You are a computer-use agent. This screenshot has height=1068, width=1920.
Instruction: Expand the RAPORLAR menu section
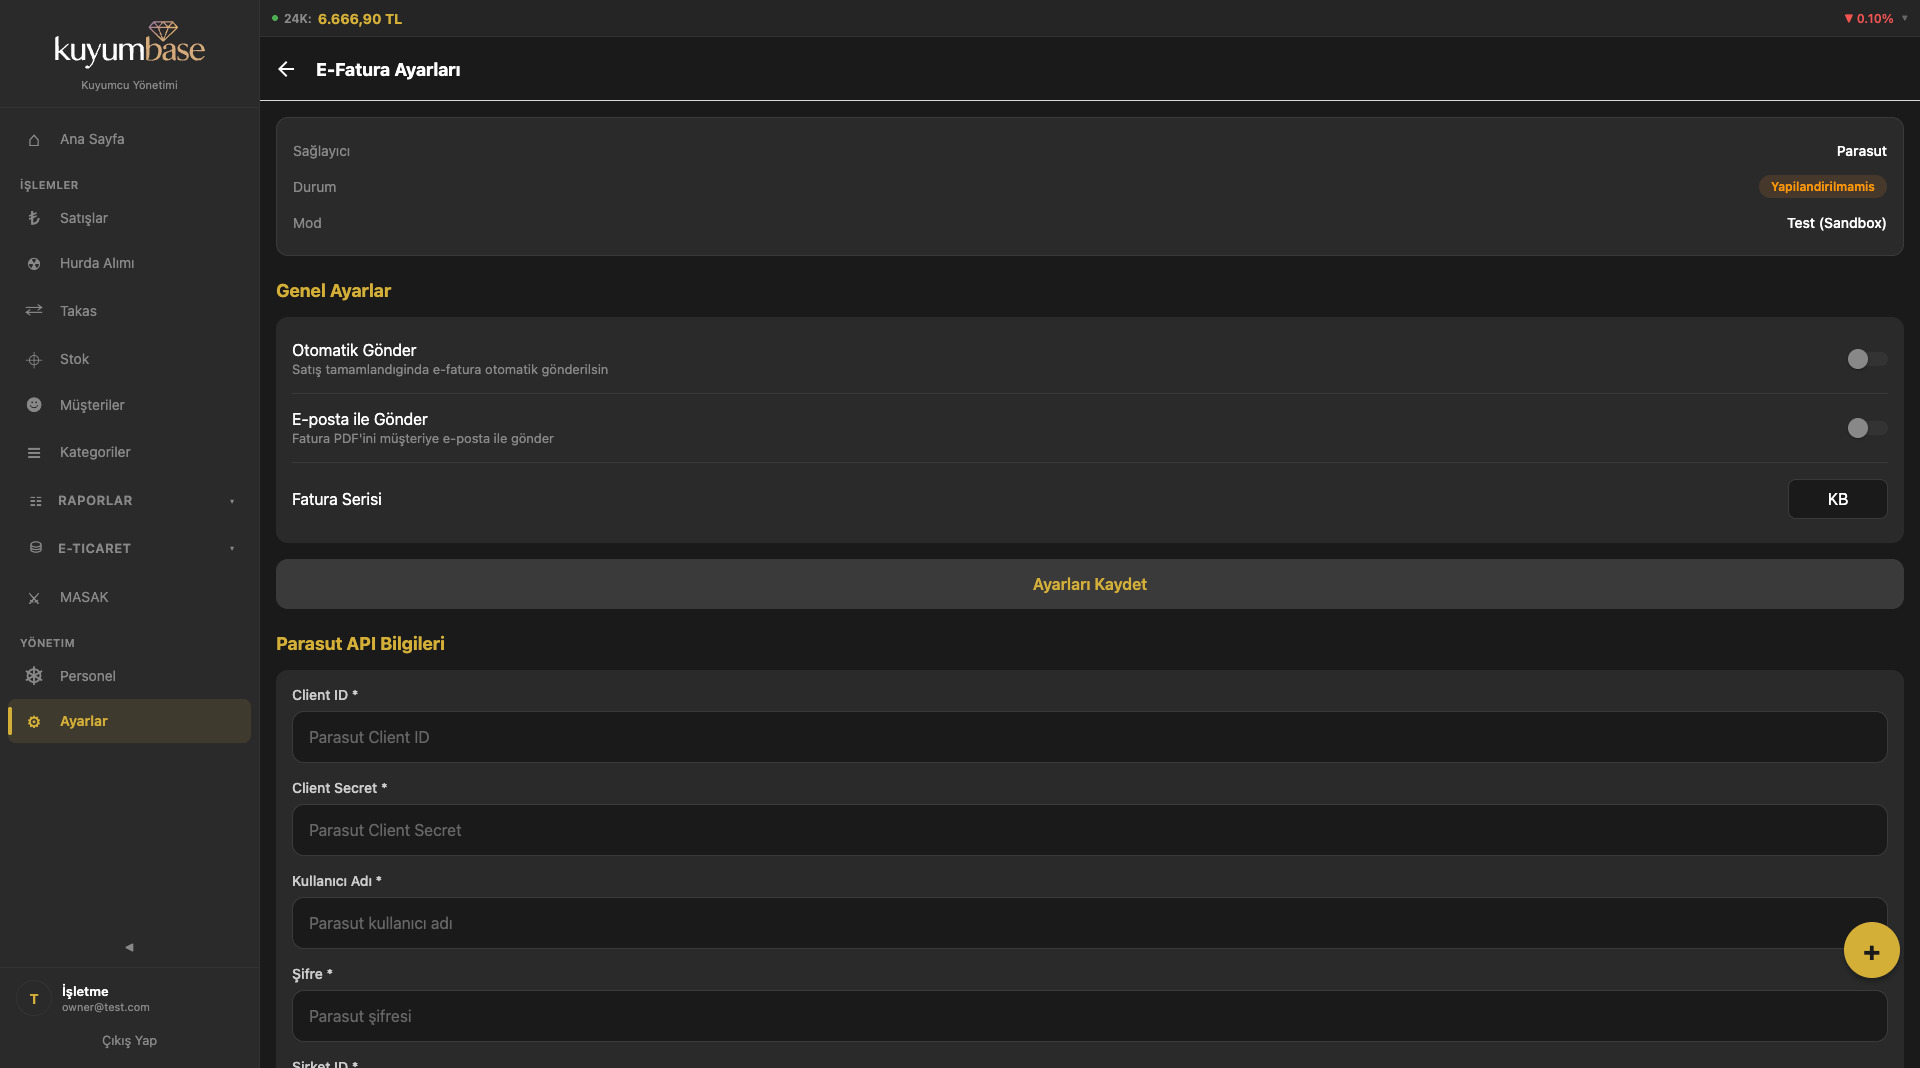[x=130, y=501]
